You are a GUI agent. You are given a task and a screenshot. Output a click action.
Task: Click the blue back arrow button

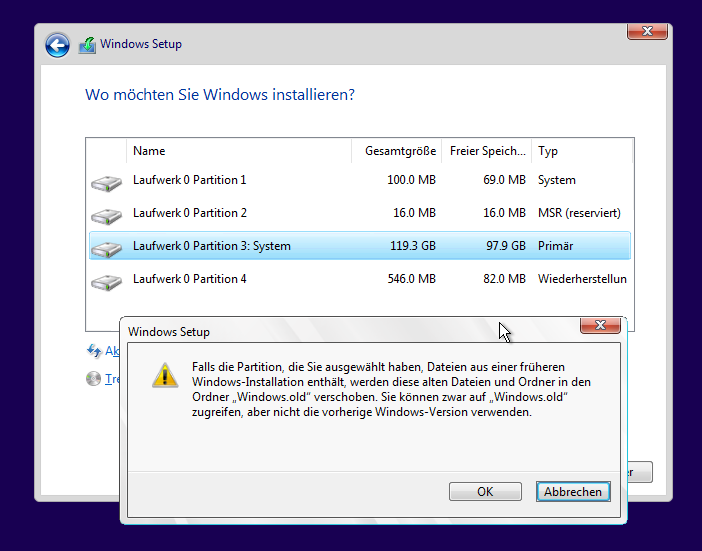57,45
